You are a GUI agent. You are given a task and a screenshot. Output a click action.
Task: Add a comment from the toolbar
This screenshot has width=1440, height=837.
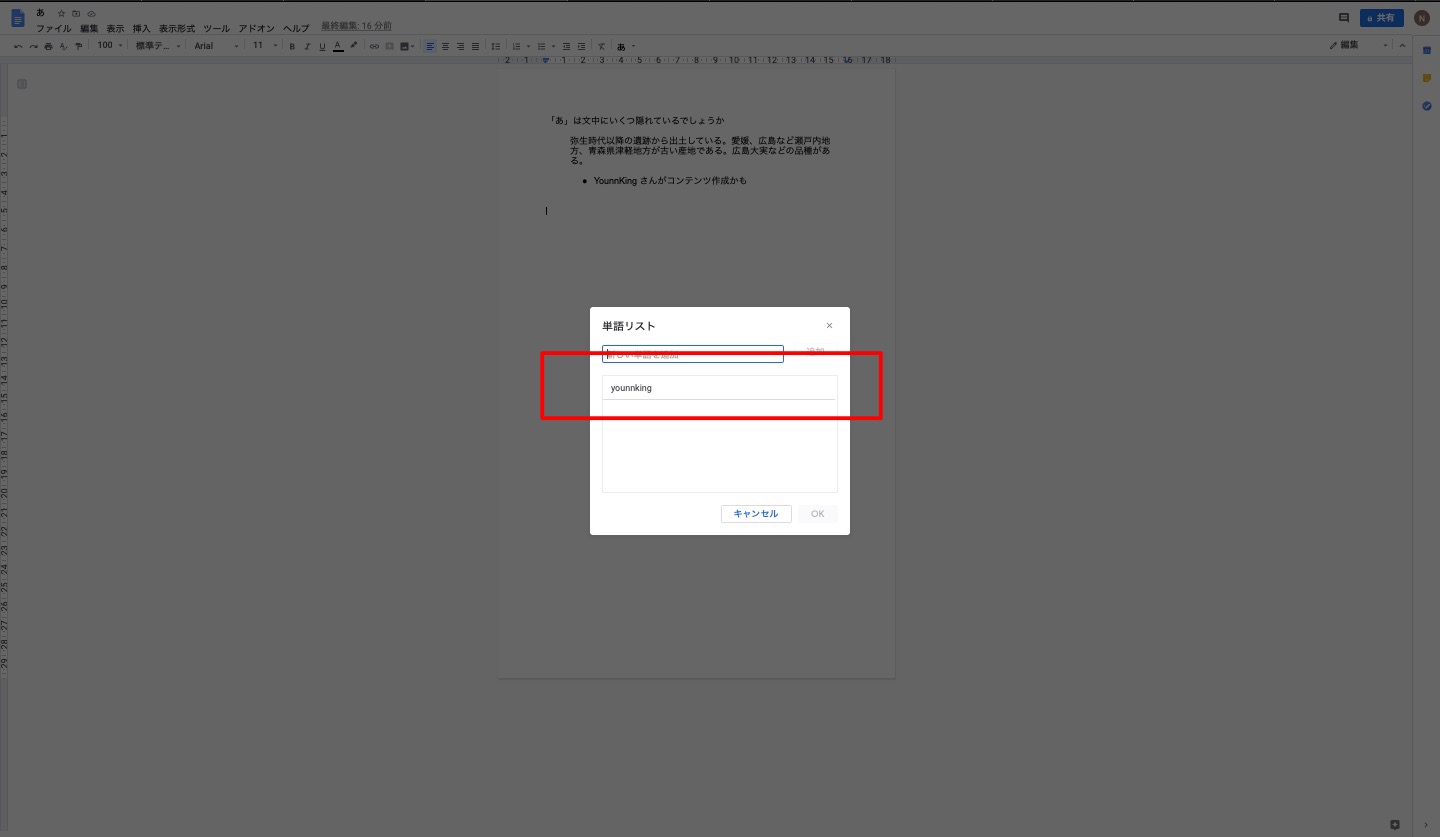[389, 46]
